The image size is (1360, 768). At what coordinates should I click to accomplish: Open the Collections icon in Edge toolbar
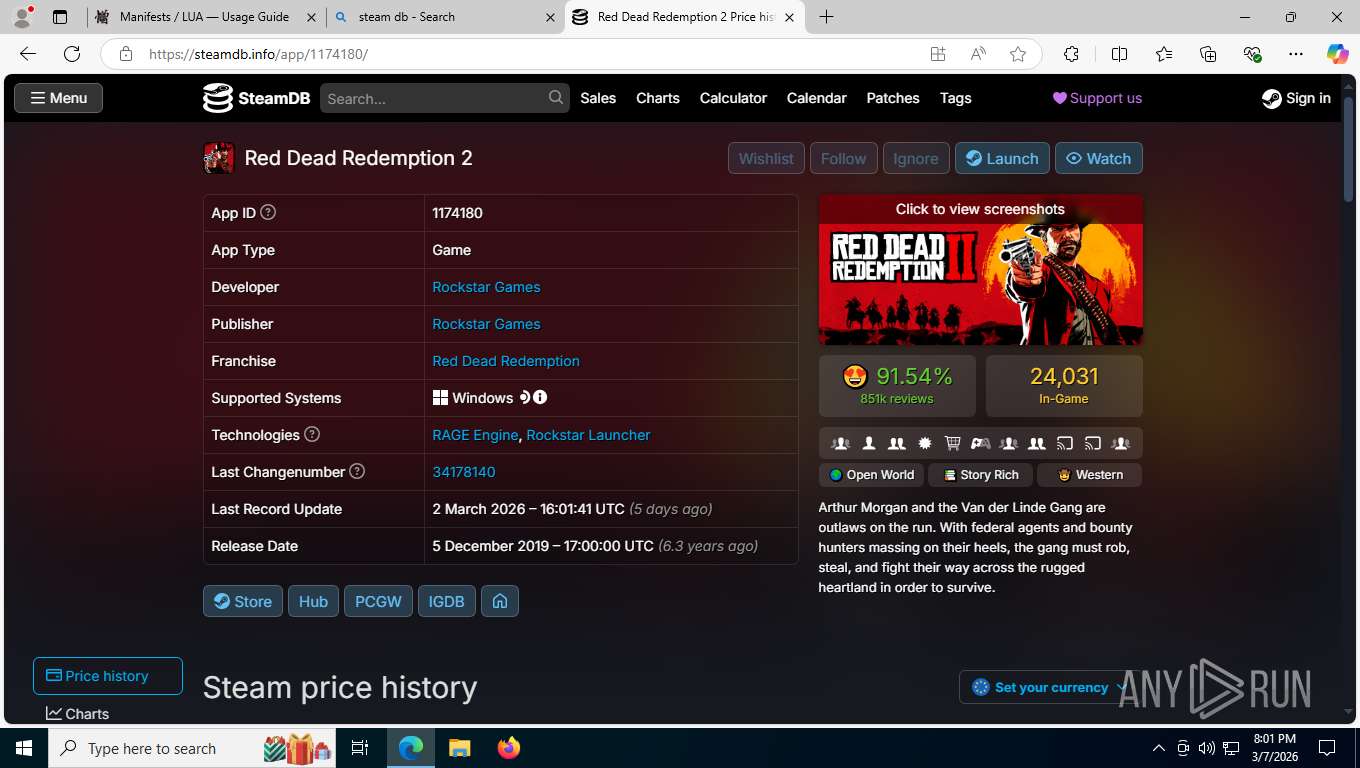(x=1208, y=54)
